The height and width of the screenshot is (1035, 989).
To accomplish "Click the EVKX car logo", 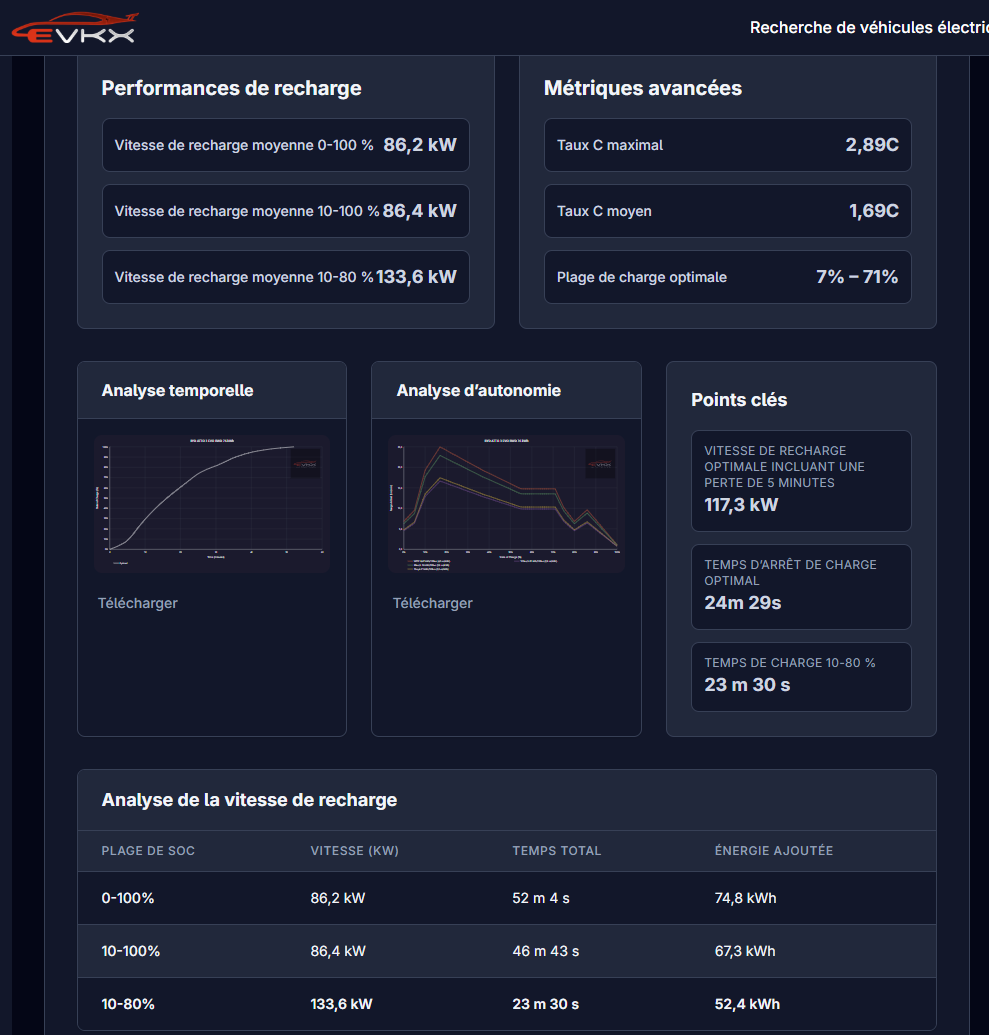I will (x=75, y=28).
